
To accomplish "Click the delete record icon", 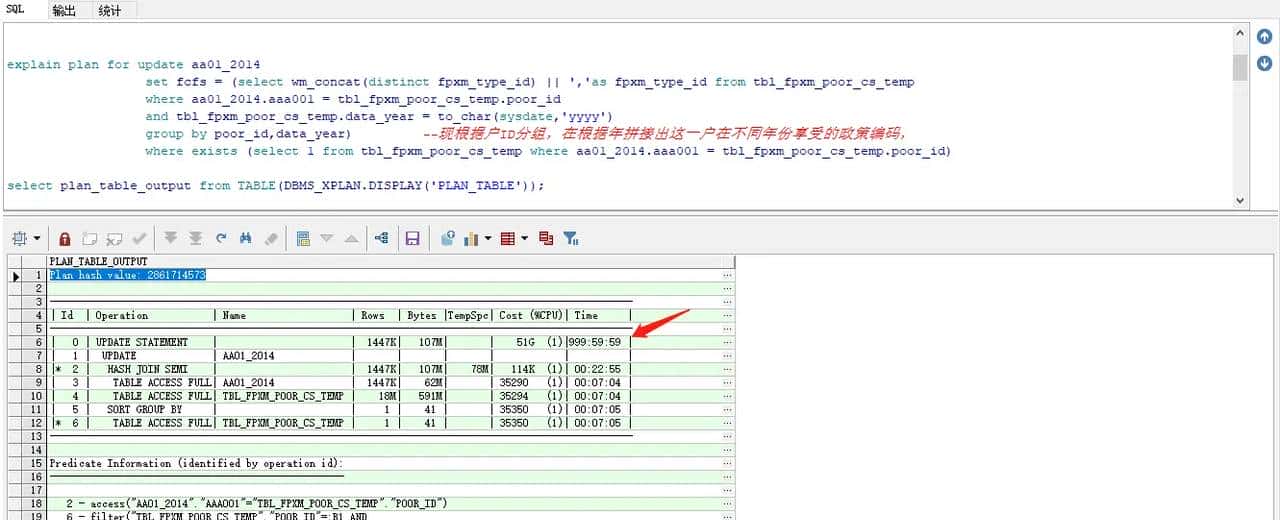I will (x=114, y=238).
